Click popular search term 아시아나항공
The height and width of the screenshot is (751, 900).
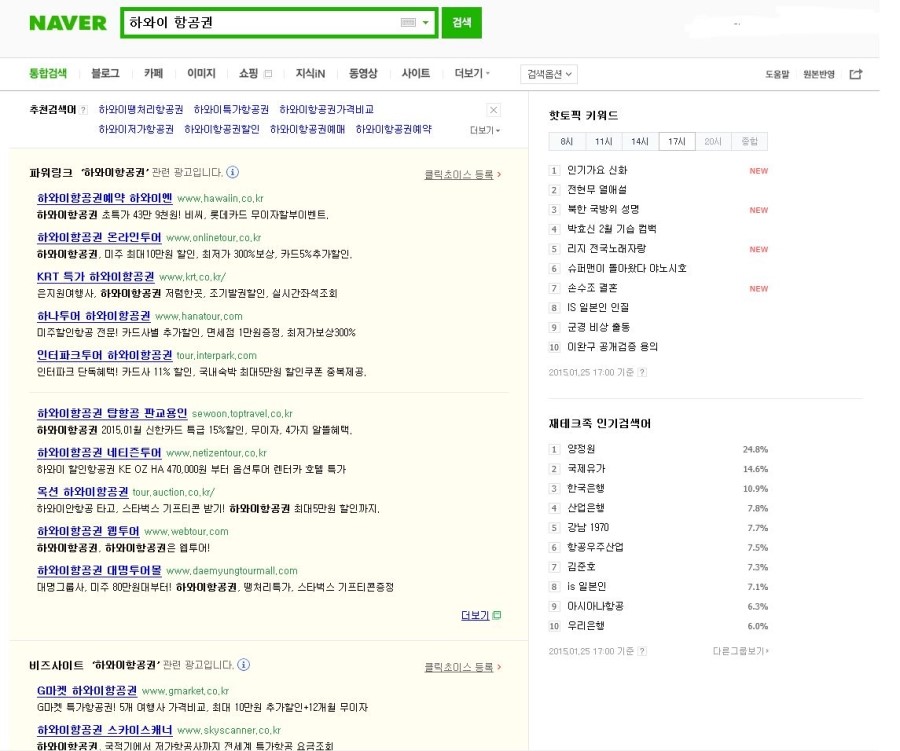595,606
